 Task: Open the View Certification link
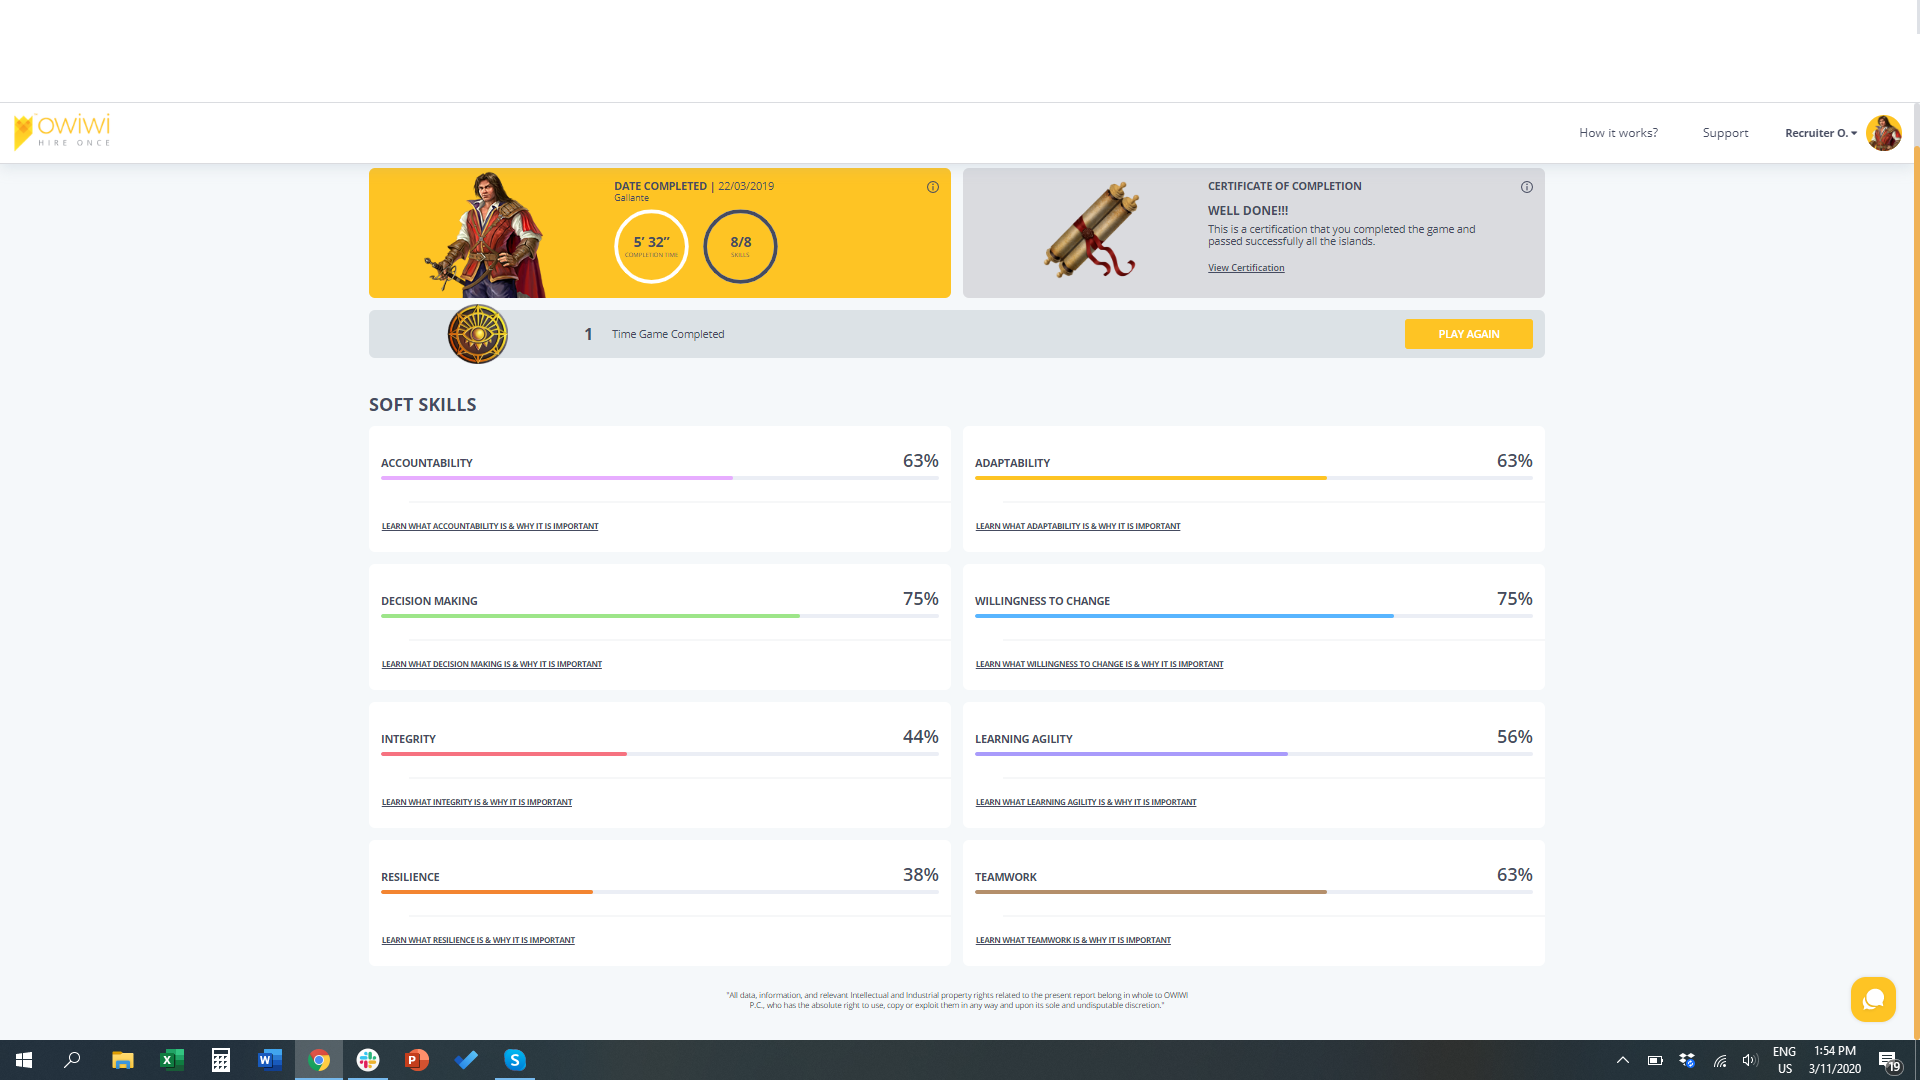pos(1246,267)
